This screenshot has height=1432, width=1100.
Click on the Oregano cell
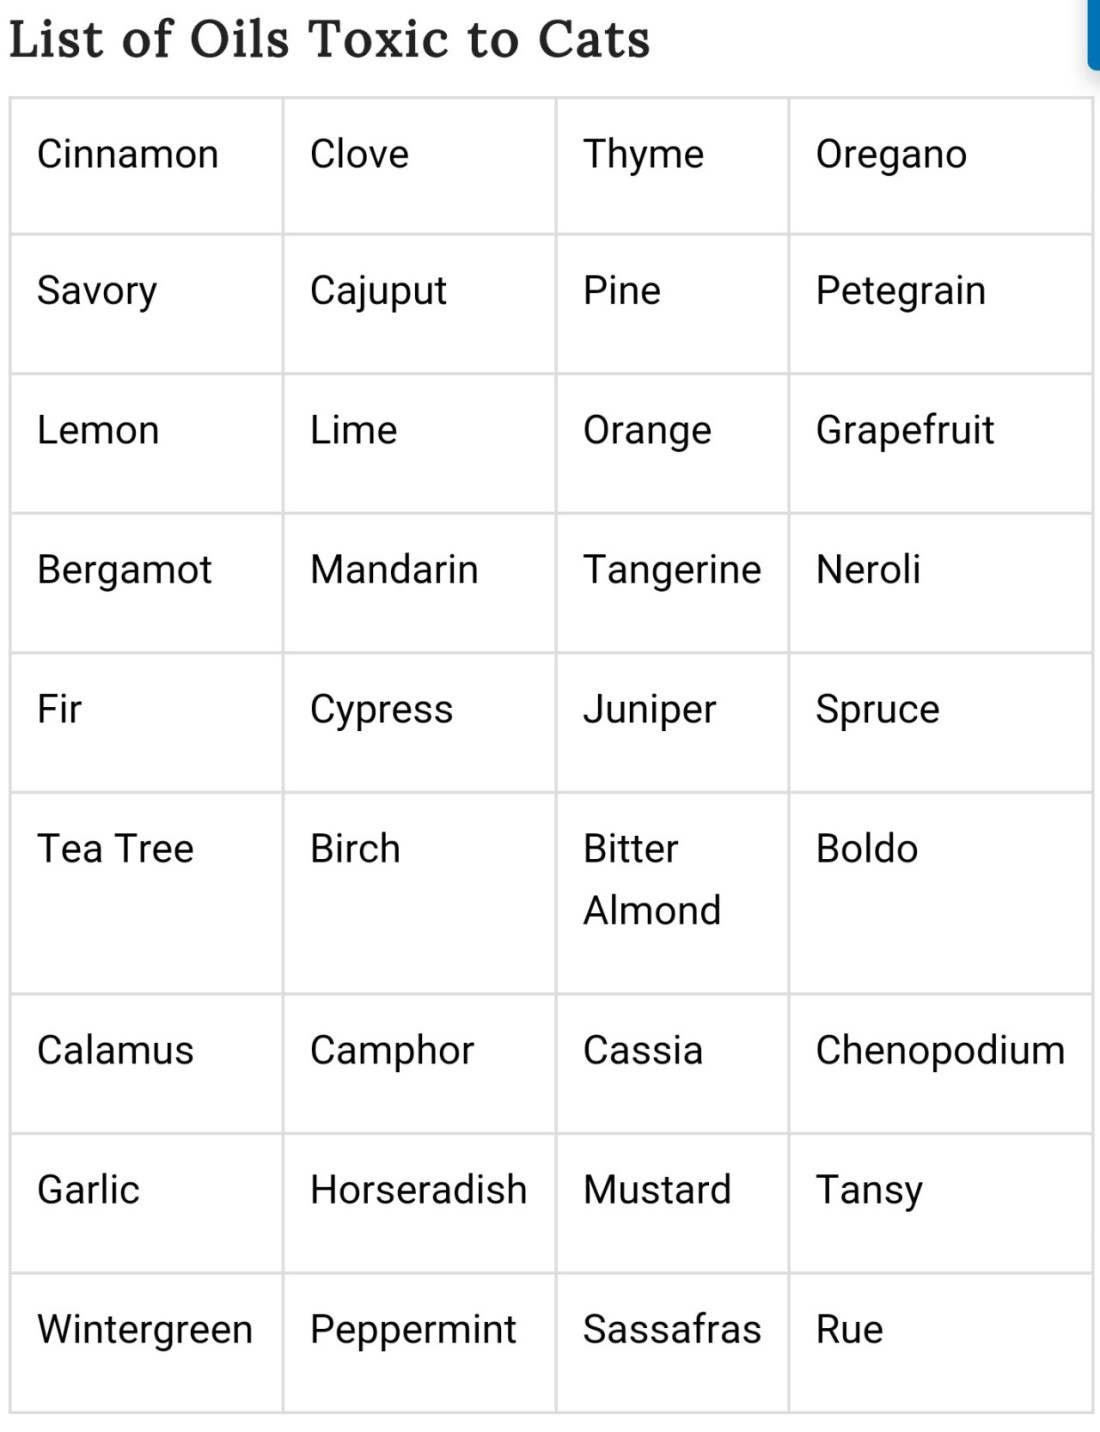(891, 155)
